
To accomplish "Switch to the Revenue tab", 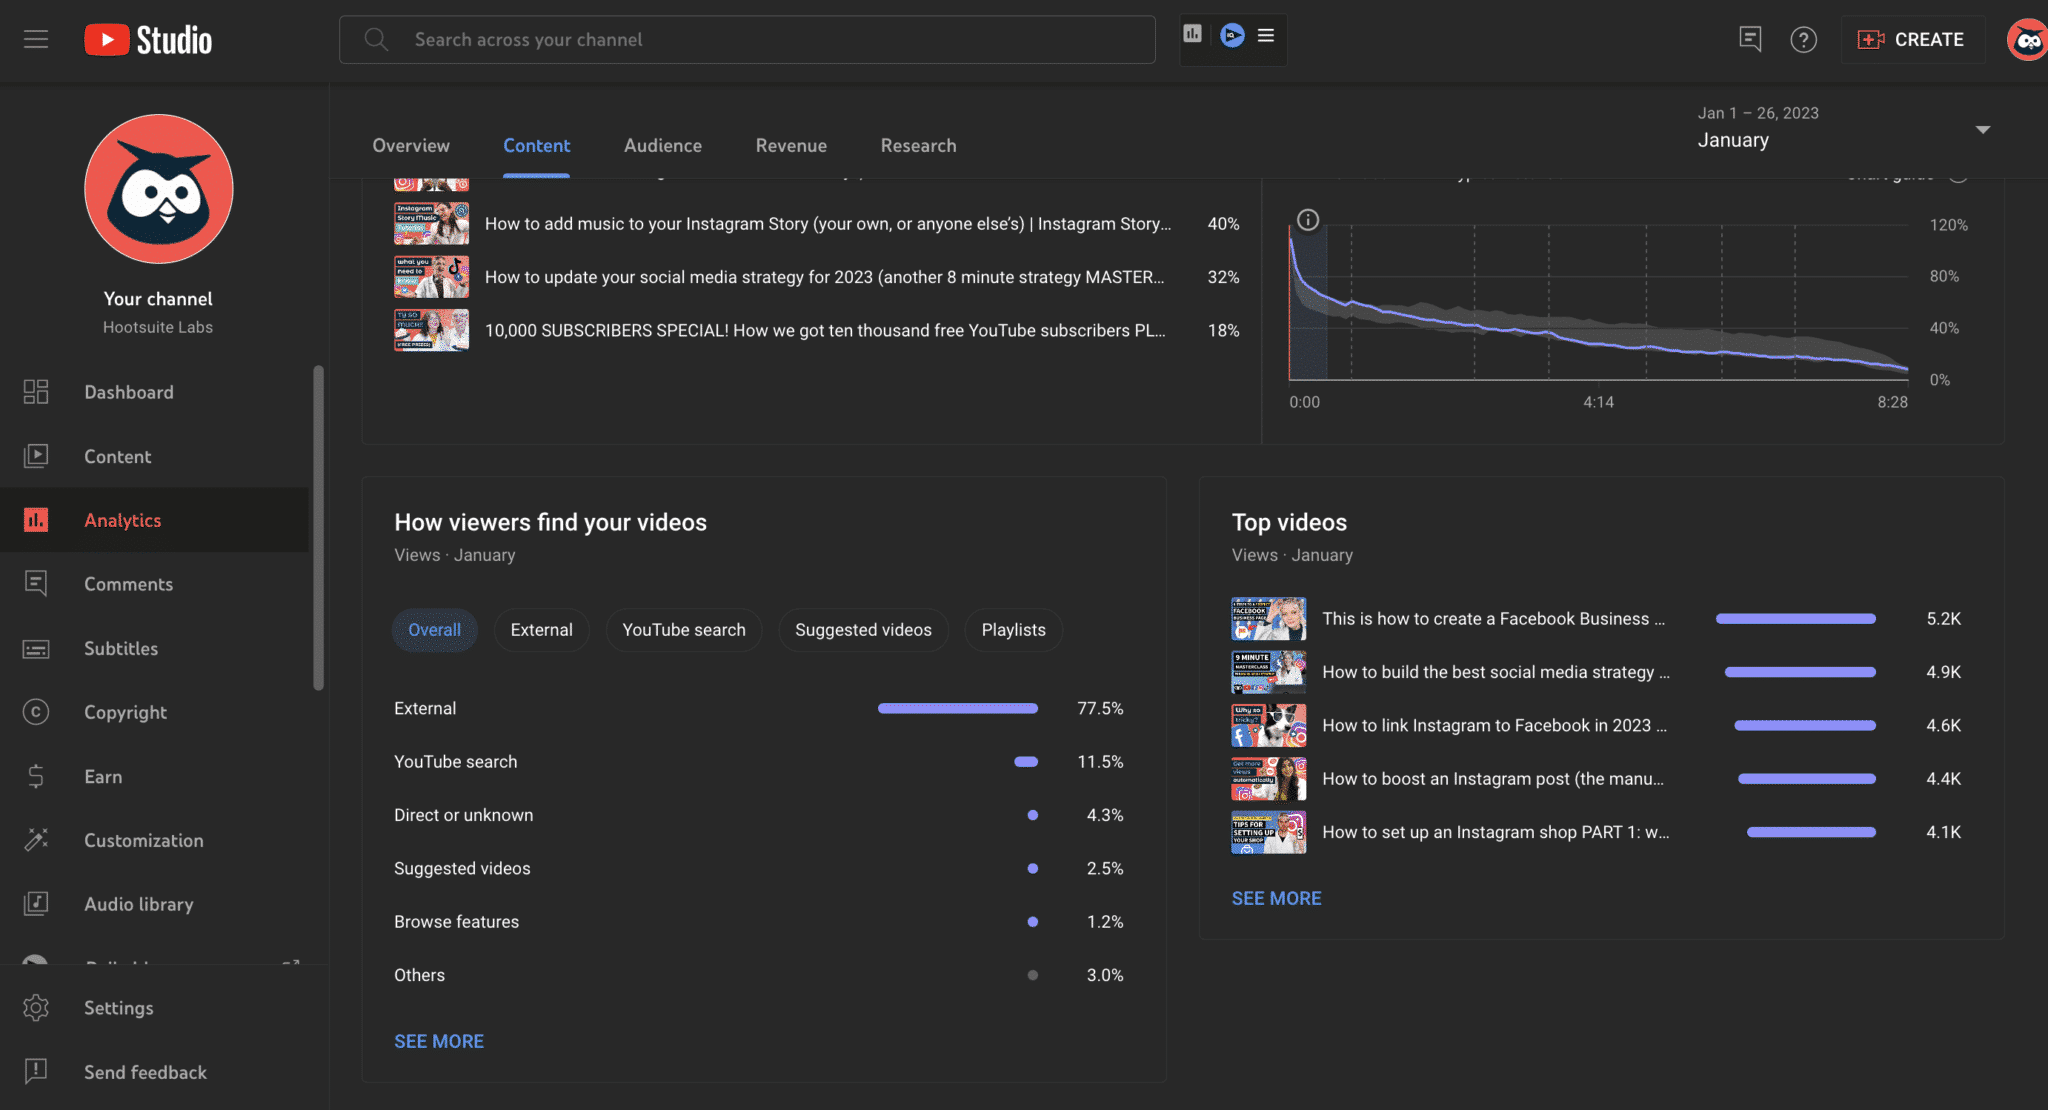I will [790, 145].
